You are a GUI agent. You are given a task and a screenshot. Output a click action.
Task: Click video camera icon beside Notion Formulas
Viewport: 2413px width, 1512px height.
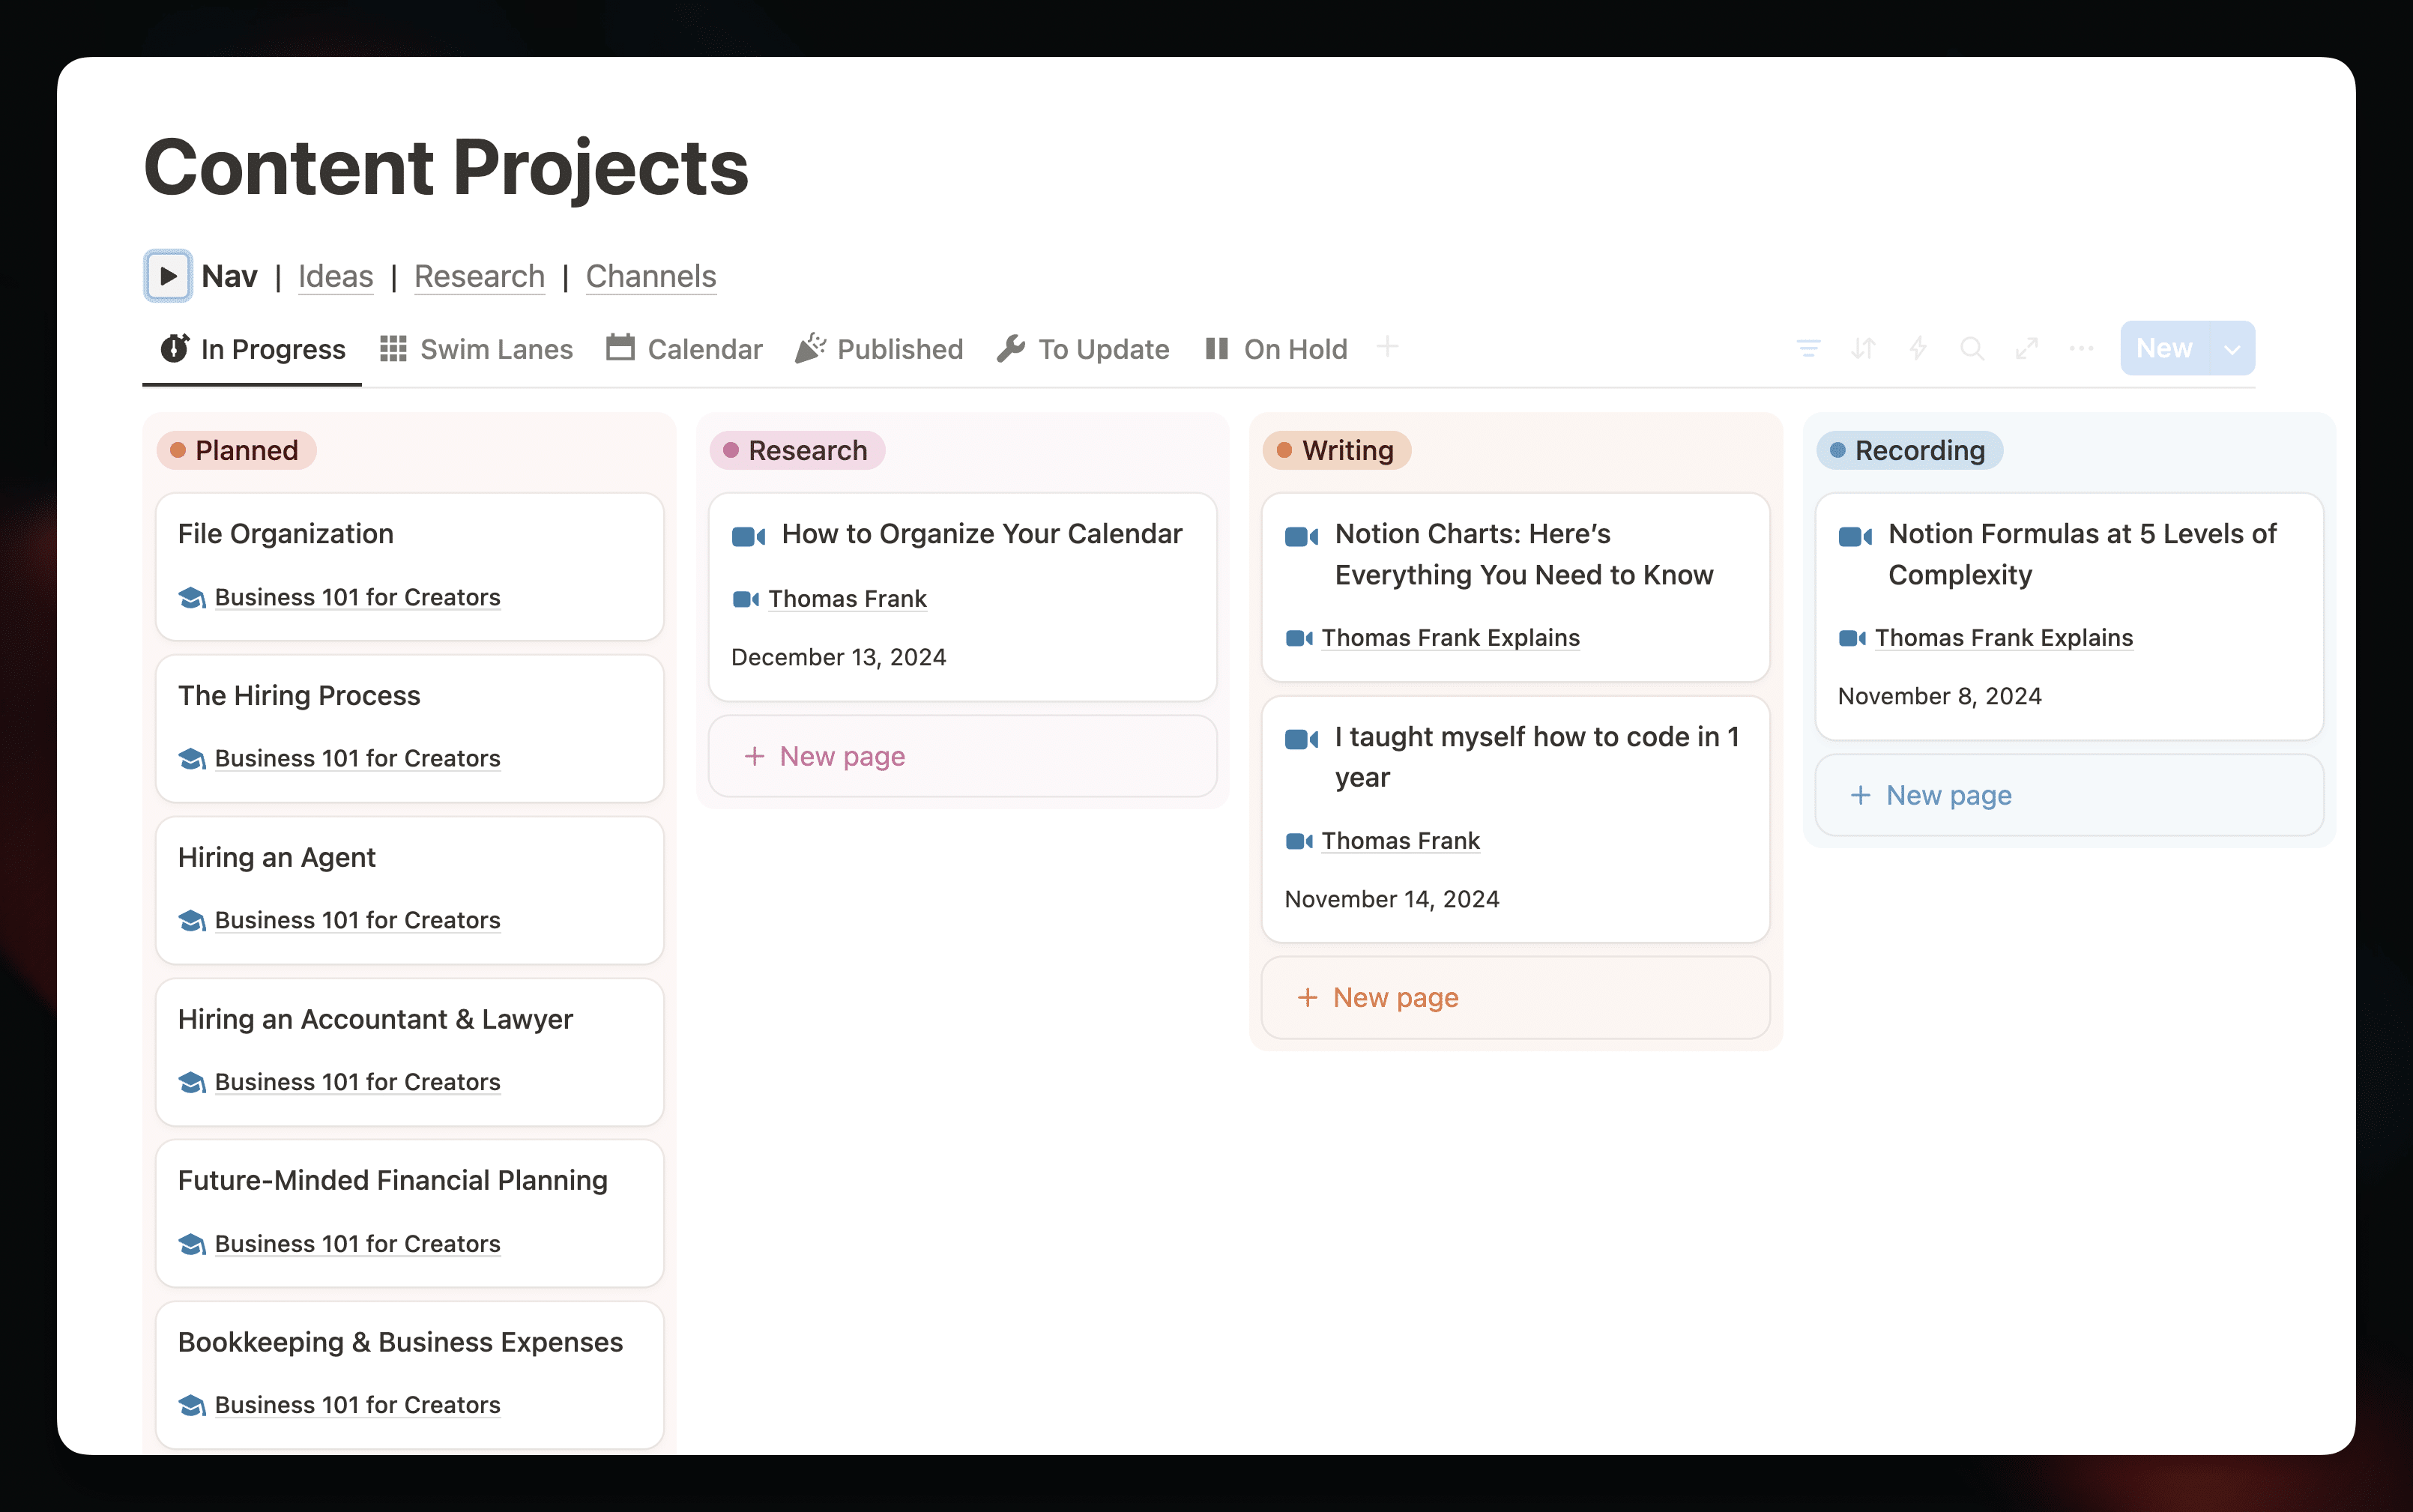click(x=1856, y=536)
